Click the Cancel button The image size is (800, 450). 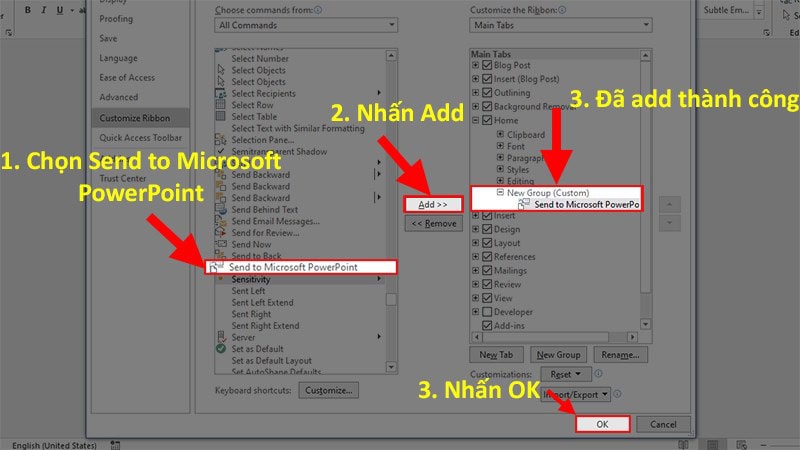[663, 424]
